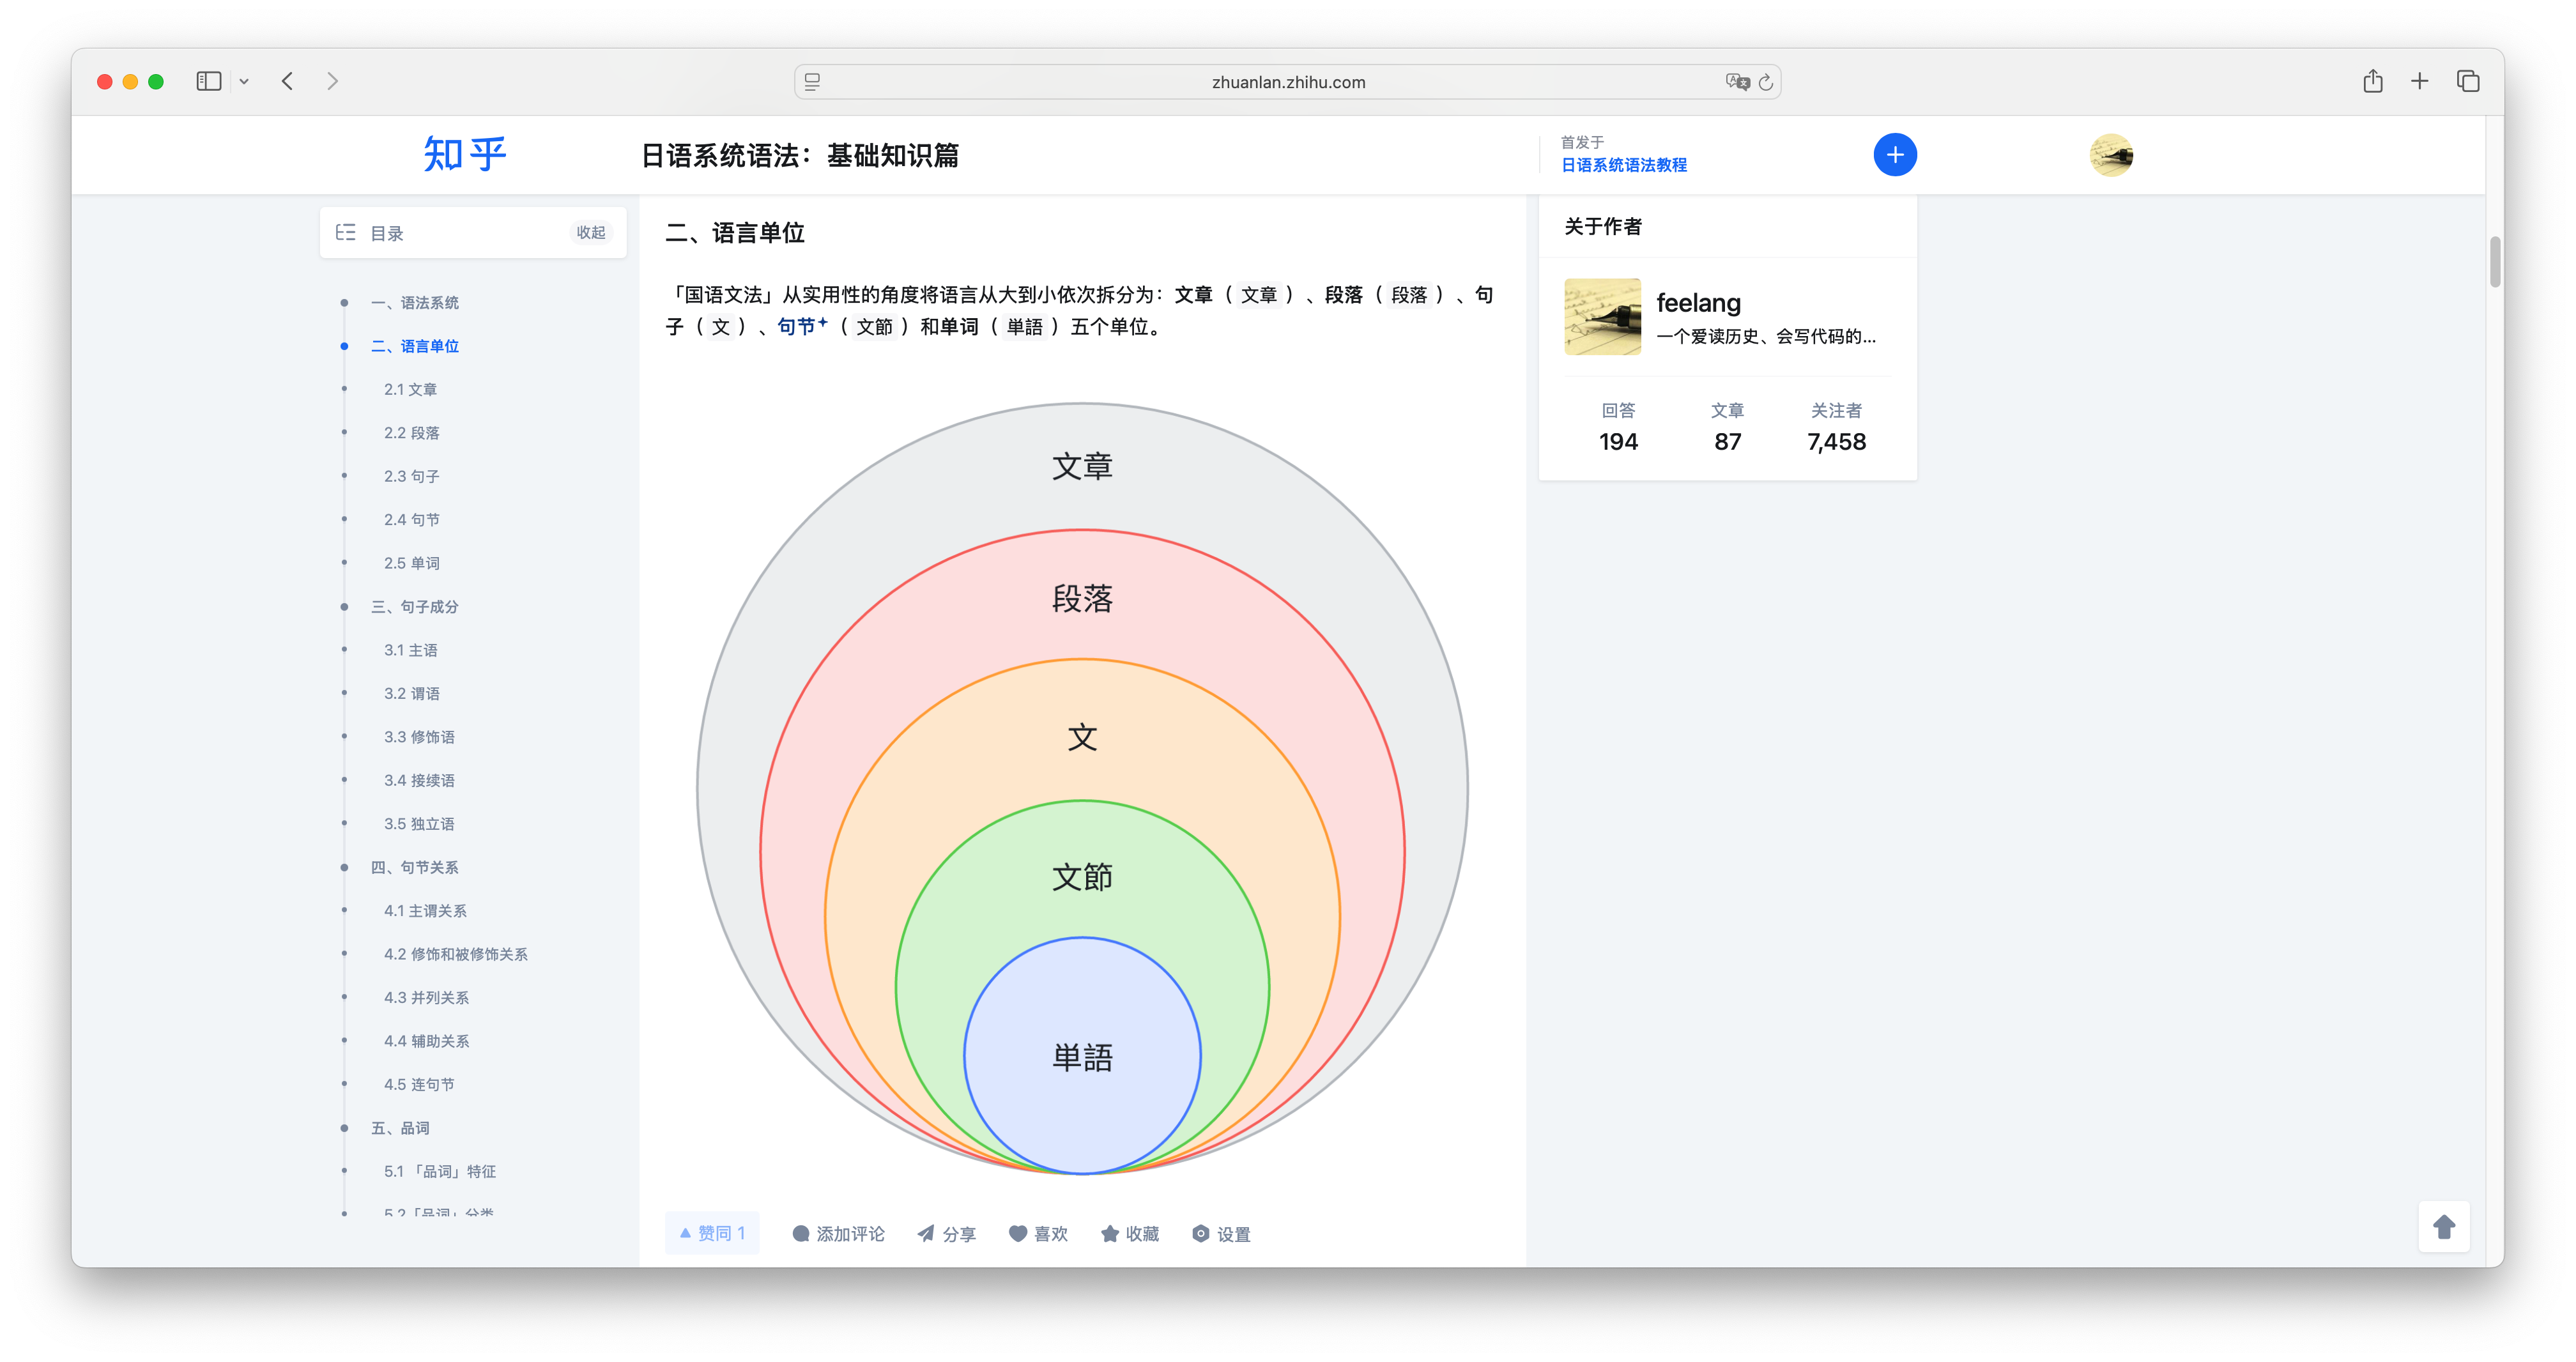Viewport: 2576px width, 1362px height.
Task: Click the 目录 outline icon
Action: 346,232
